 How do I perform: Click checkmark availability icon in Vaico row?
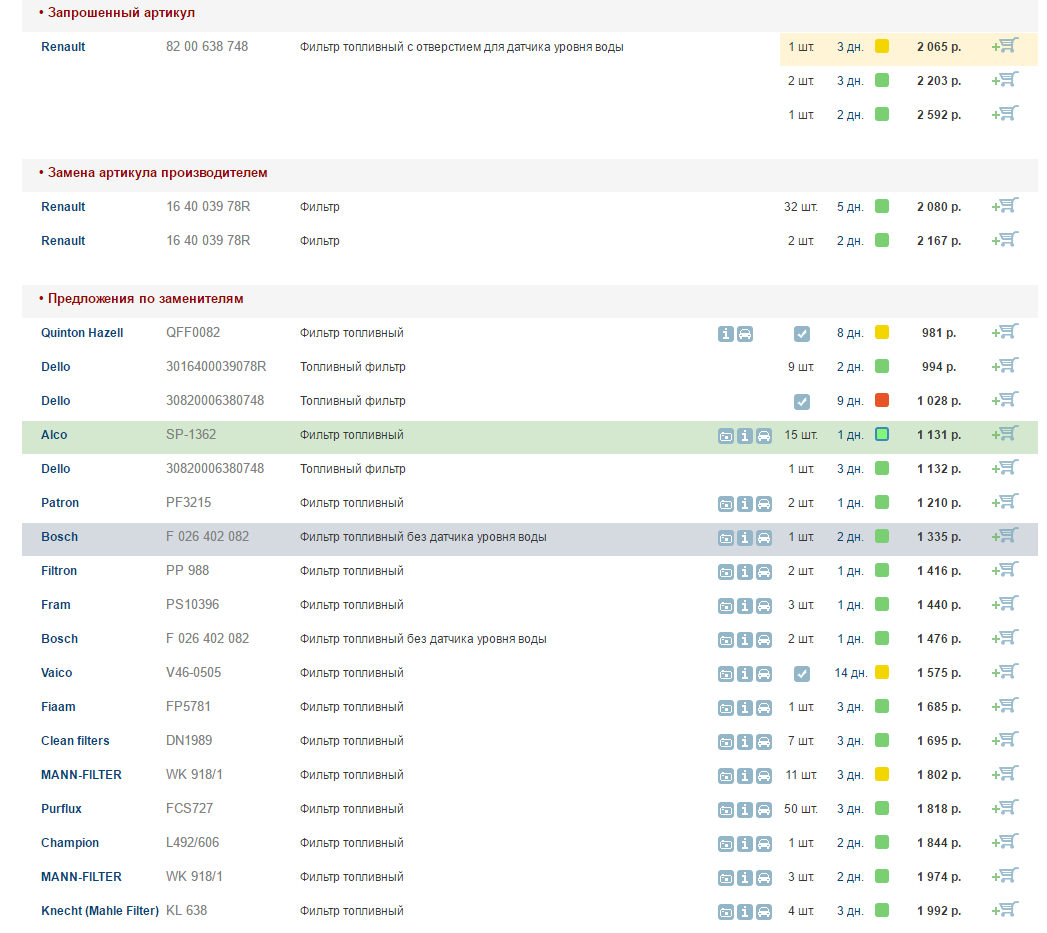pyautogui.click(x=802, y=674)
